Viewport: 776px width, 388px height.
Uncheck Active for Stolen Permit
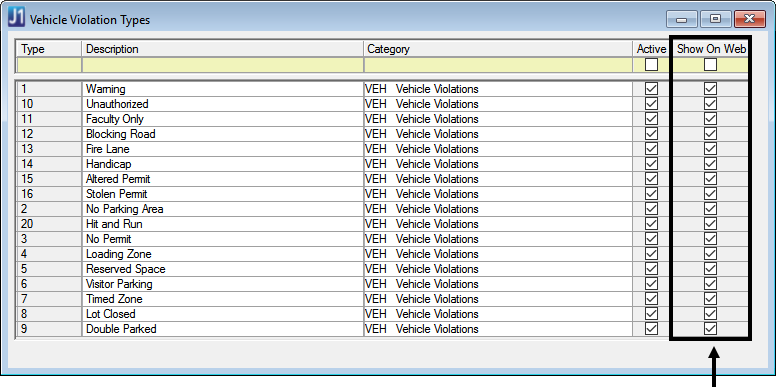[x=651, y=194]
